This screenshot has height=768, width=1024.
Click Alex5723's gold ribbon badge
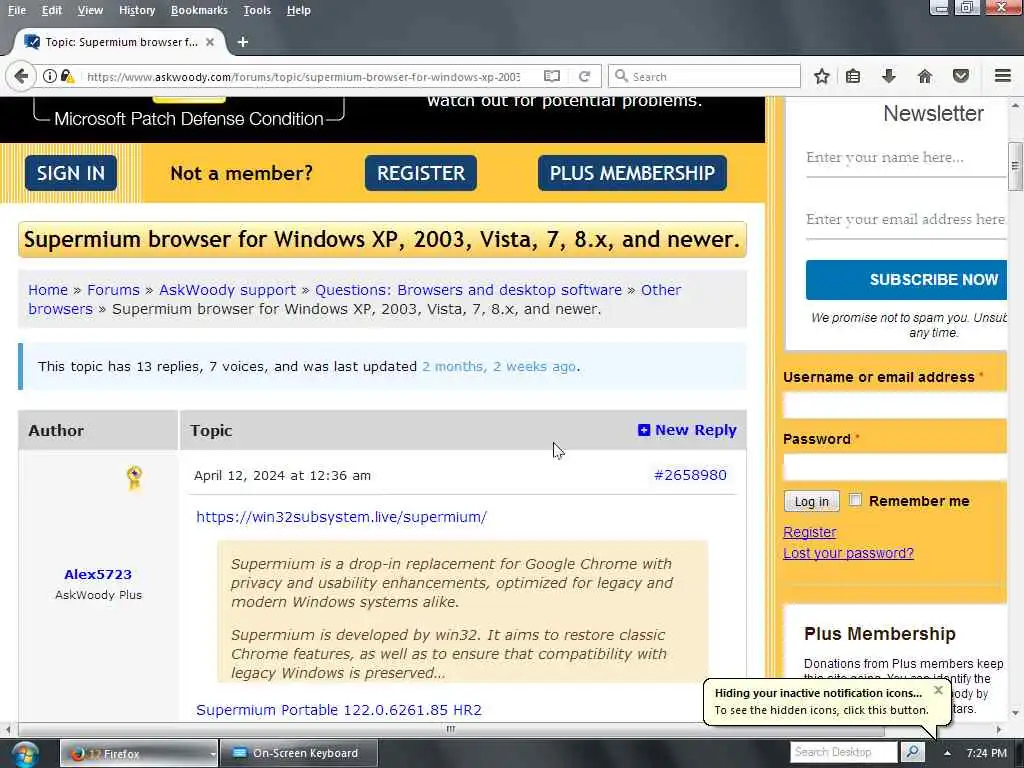134,477
